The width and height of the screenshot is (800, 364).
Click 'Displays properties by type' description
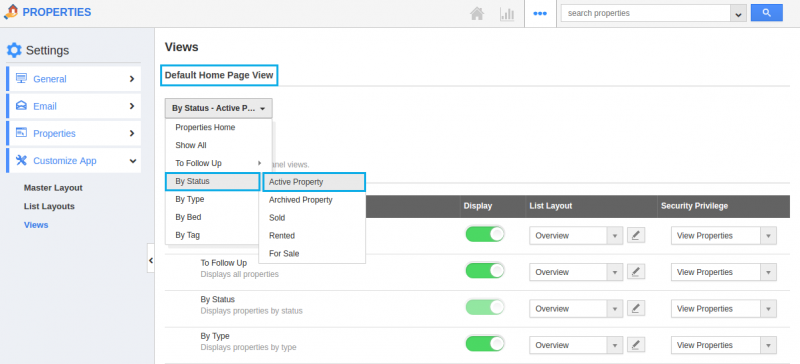pyautogui.click(x=248, y=347)
